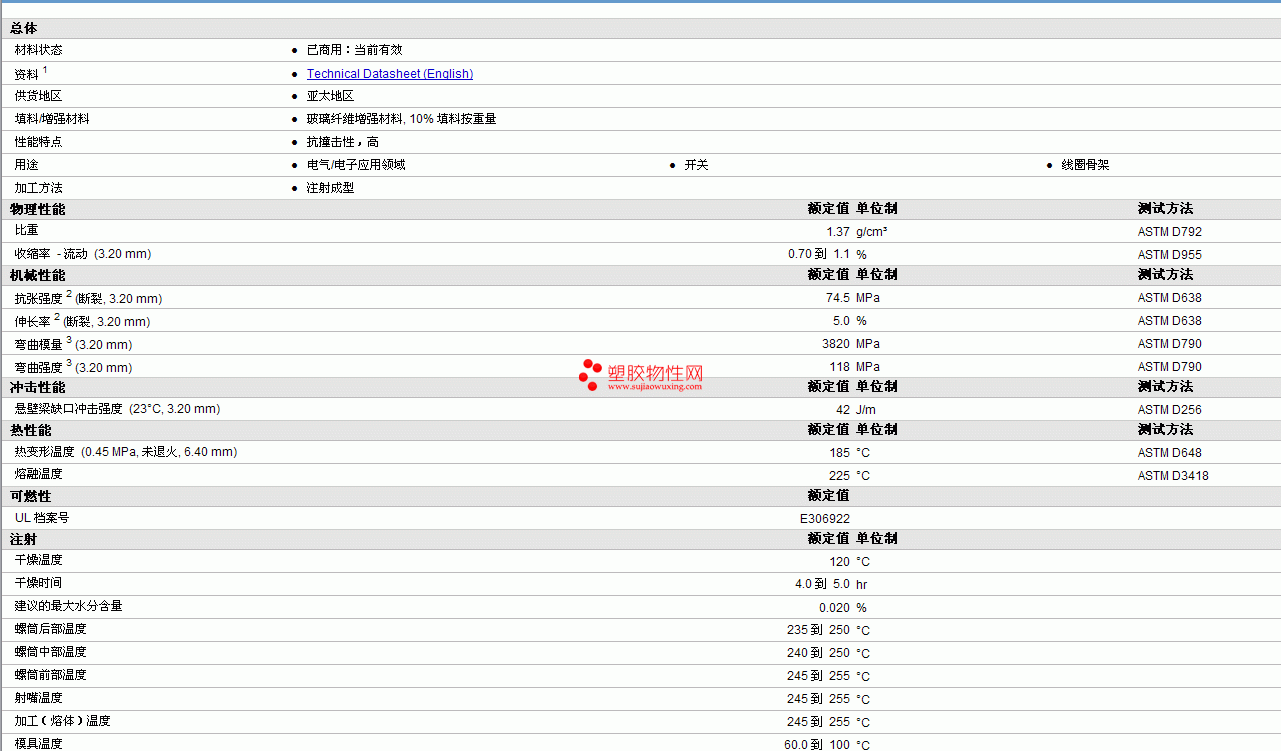
Task: Select the '供货地区' row label
Action: coord(39,96)
